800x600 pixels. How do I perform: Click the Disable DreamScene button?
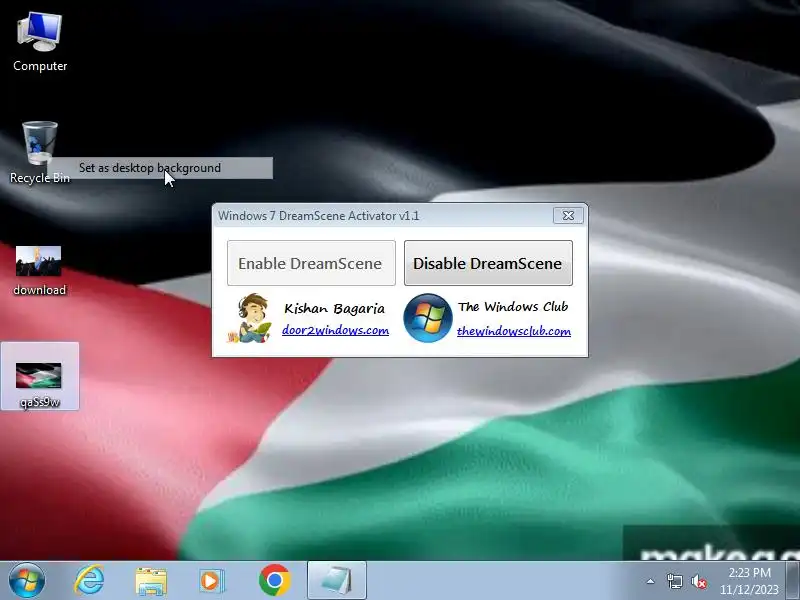(x=488, y=263)
